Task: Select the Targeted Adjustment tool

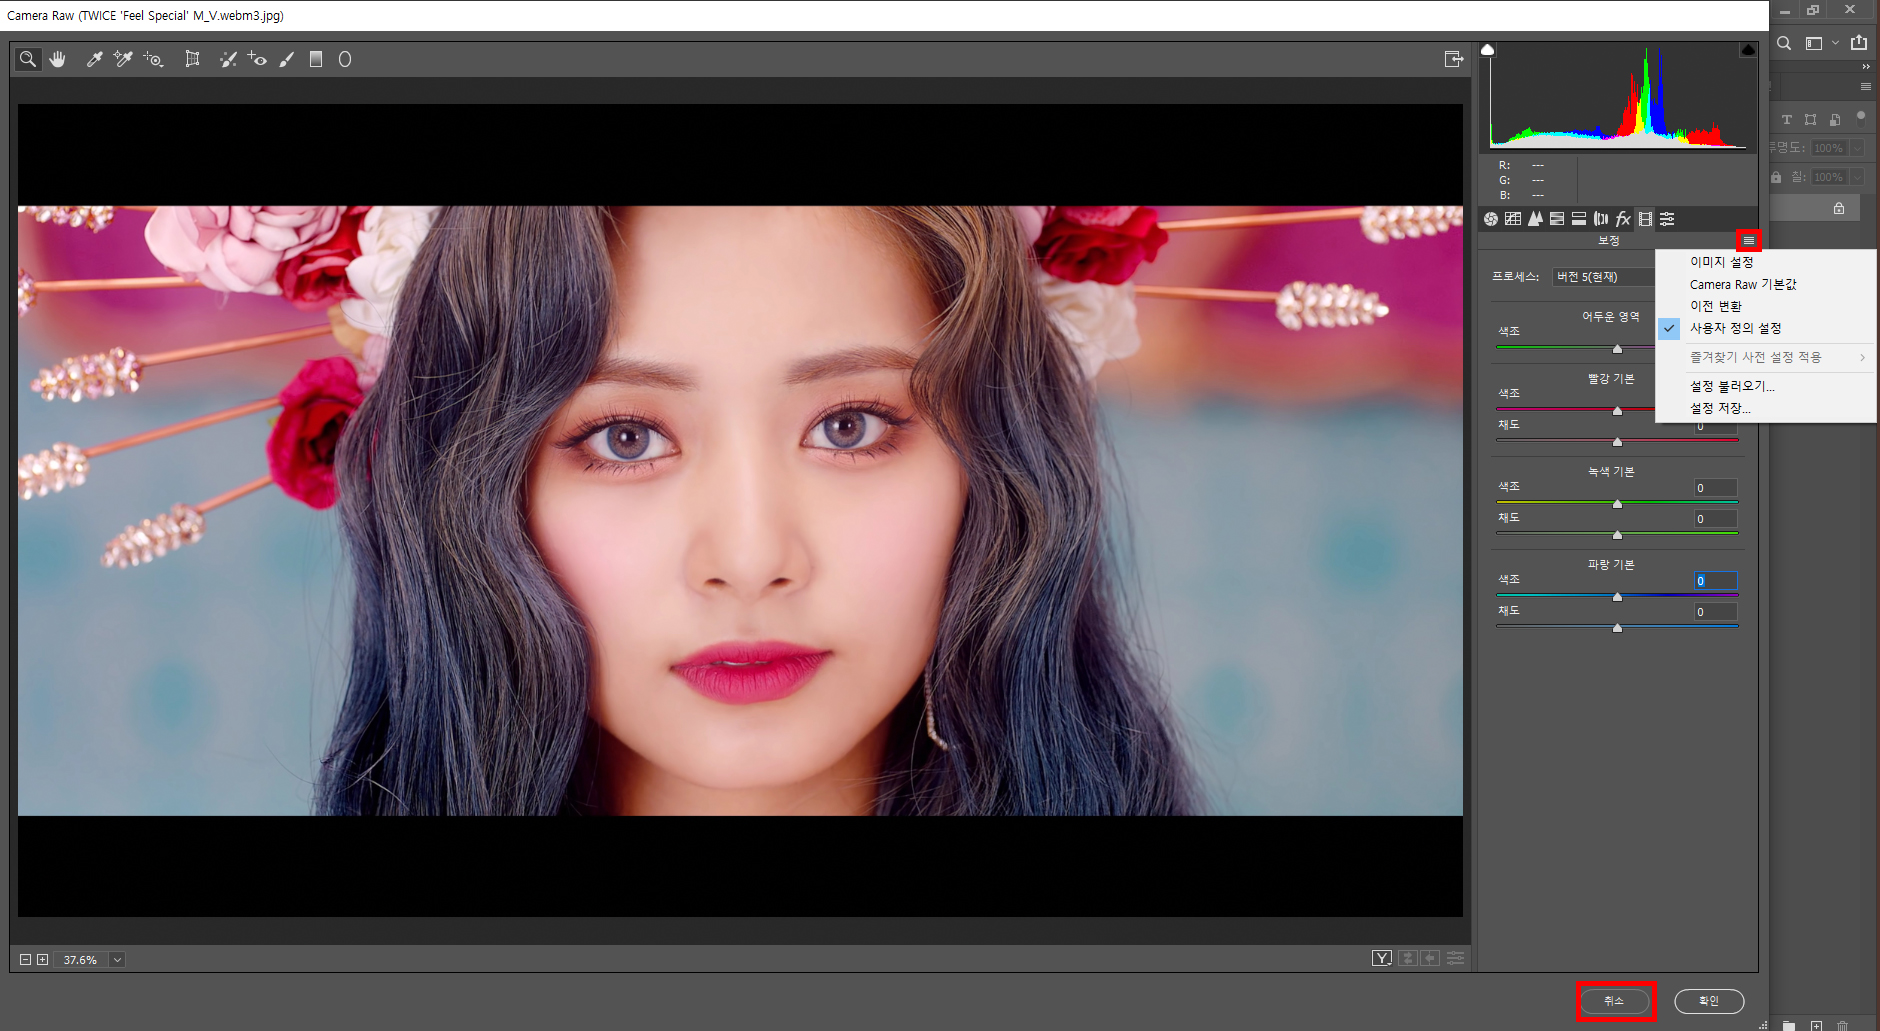Action: coord(153,59)
